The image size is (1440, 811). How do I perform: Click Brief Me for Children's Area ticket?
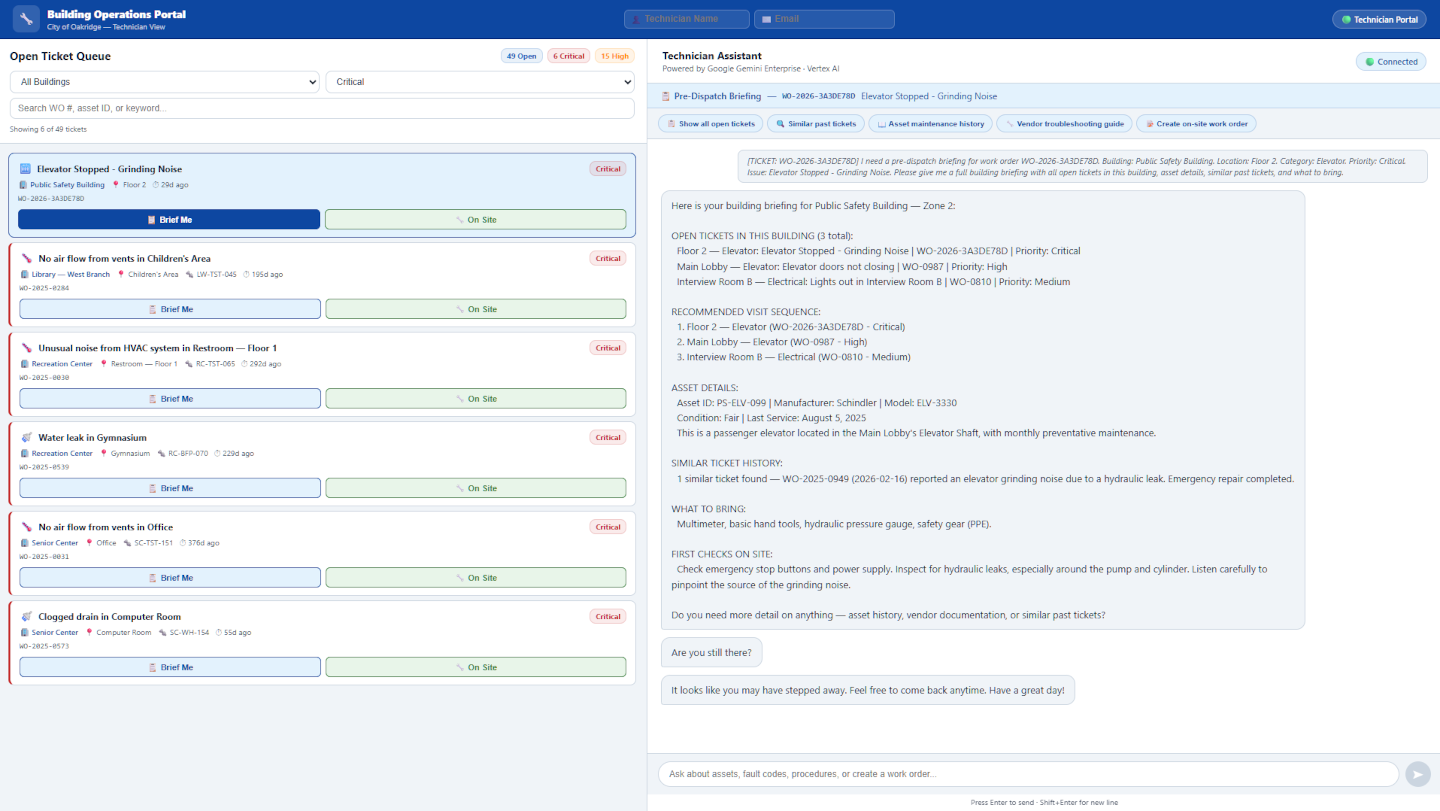point(170,309)
